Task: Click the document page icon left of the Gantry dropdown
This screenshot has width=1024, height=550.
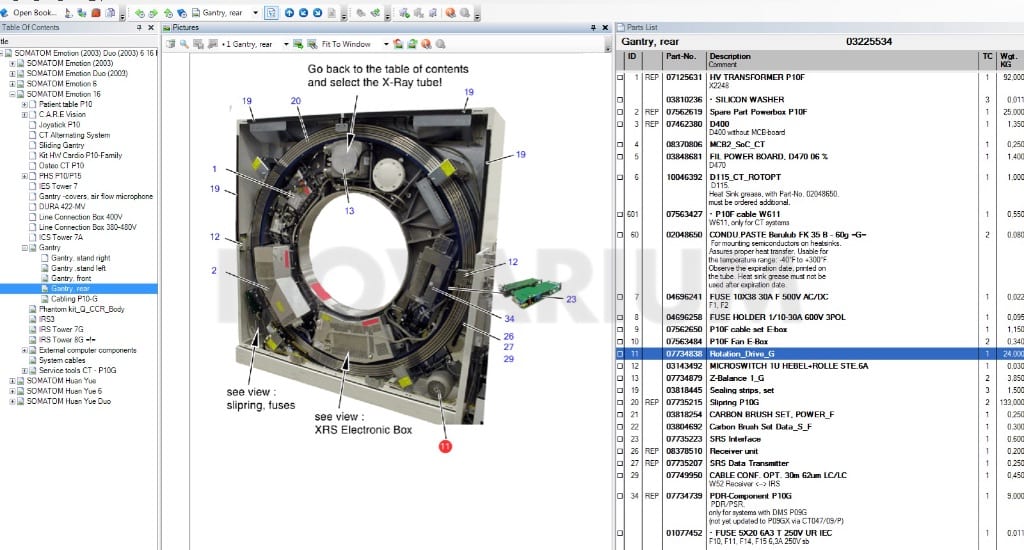Action: (195, 13)
